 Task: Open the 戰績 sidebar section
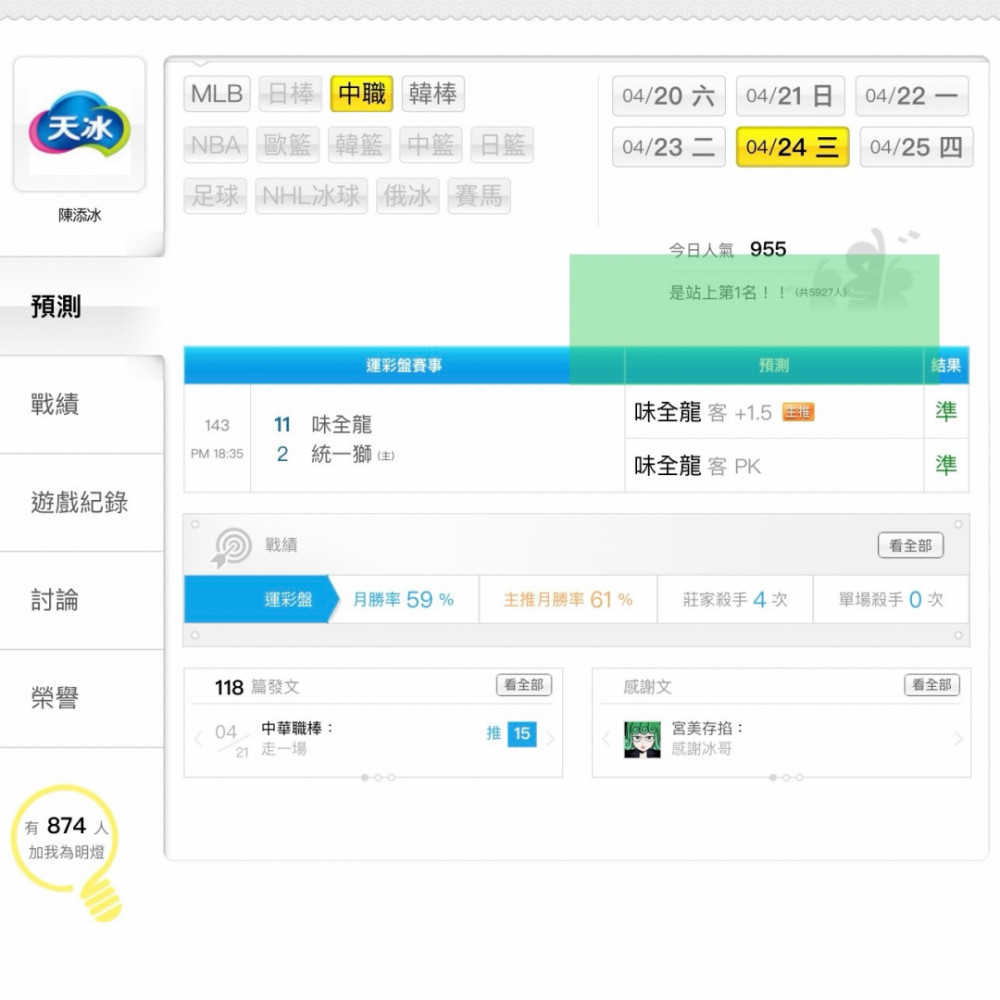pyautogui.click(x=82, y=404)
